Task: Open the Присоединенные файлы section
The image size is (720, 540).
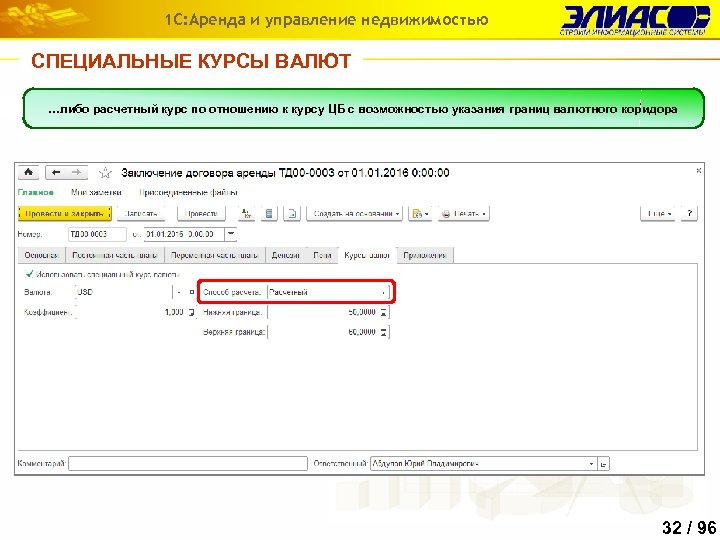Action: click(188, 192)
